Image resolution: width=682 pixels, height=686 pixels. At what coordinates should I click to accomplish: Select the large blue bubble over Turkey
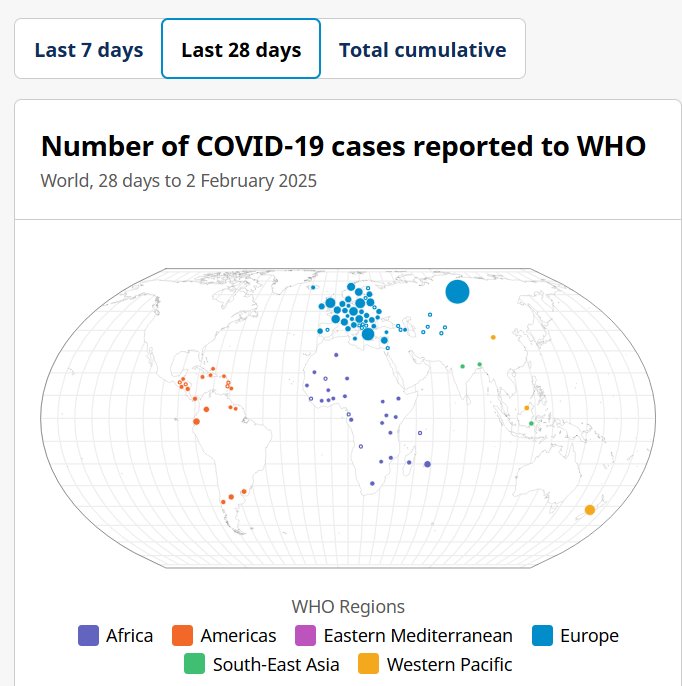(x=367, y=335)
